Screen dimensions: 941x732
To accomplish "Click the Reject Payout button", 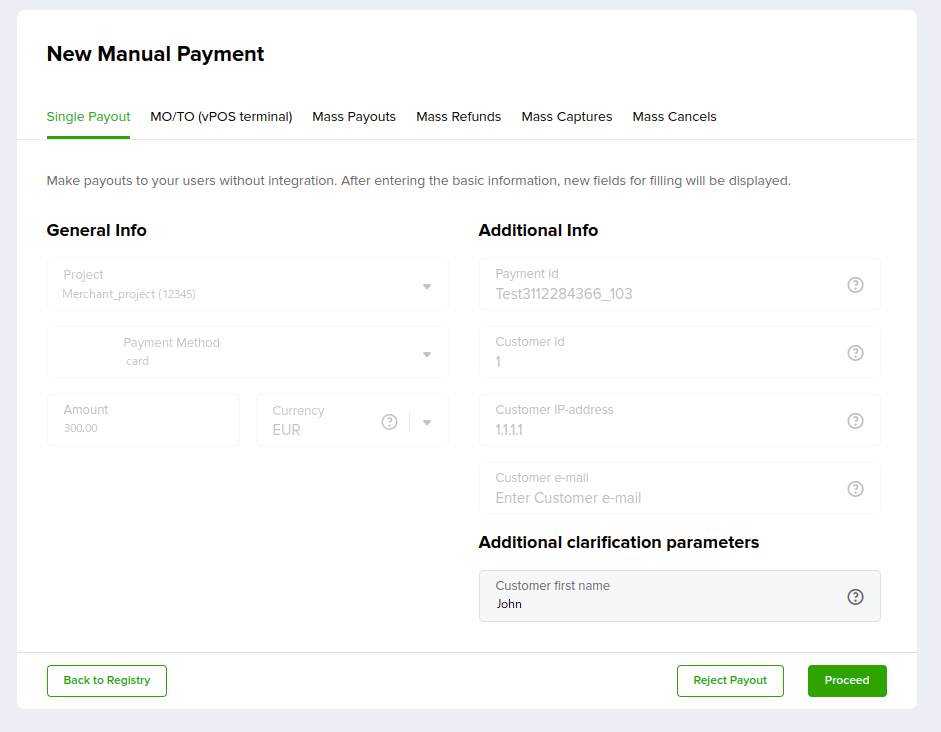I will [730, 680].
